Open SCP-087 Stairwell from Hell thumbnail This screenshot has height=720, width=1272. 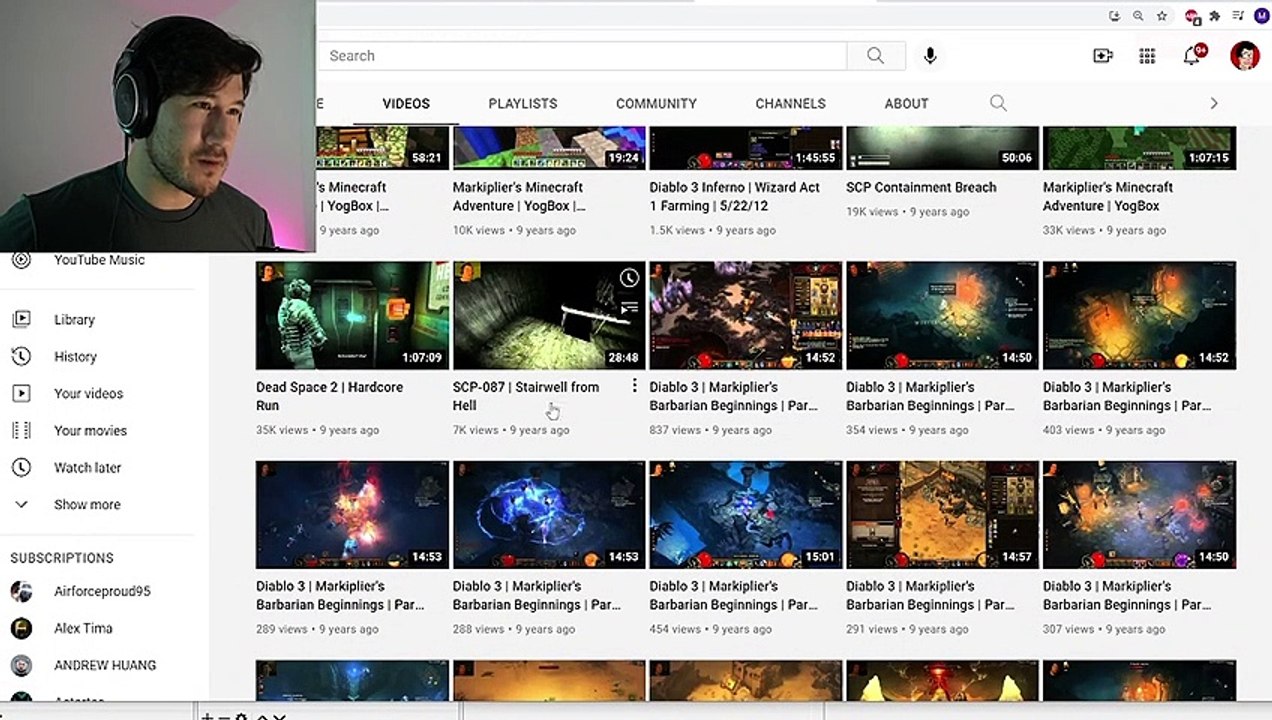(549, 316)
